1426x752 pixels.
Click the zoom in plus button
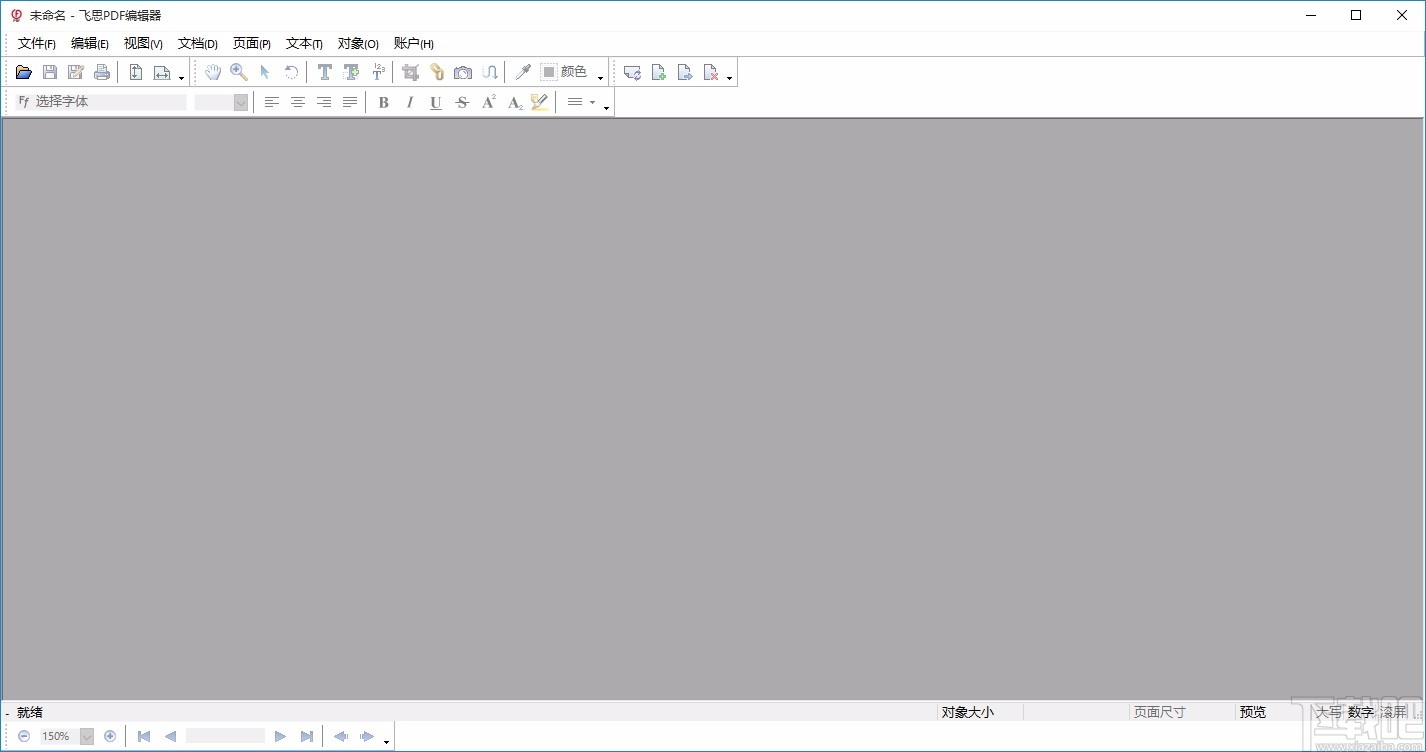(x=110, y=736)
